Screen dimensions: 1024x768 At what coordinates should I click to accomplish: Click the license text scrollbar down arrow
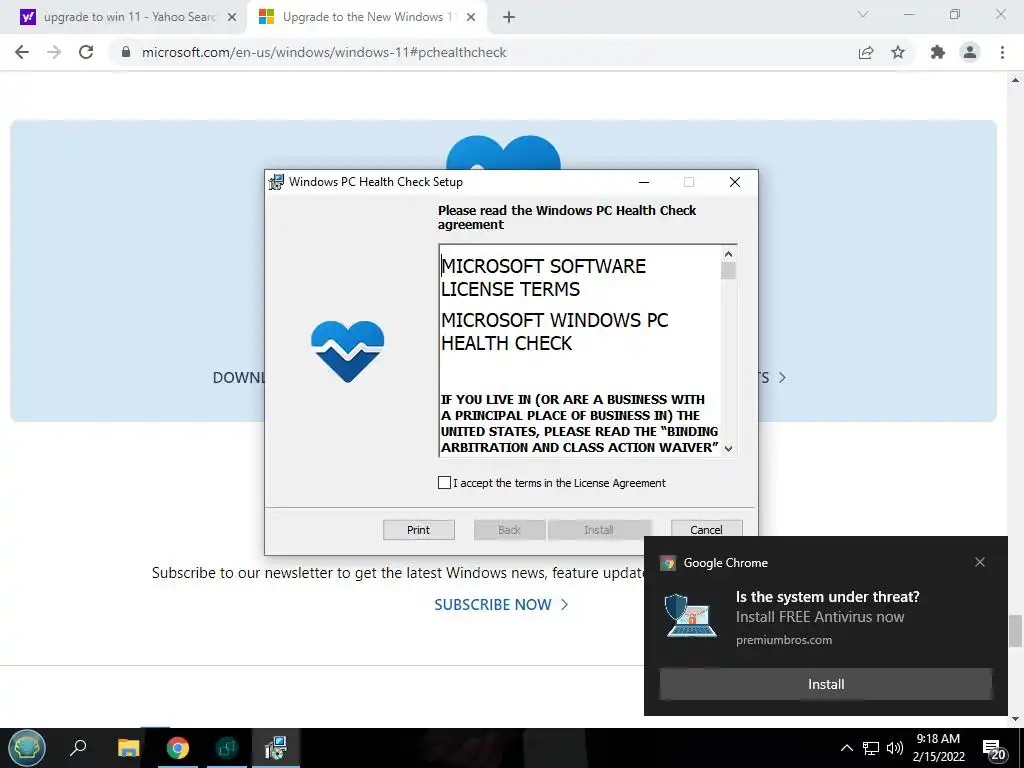(x=729, y=449)
